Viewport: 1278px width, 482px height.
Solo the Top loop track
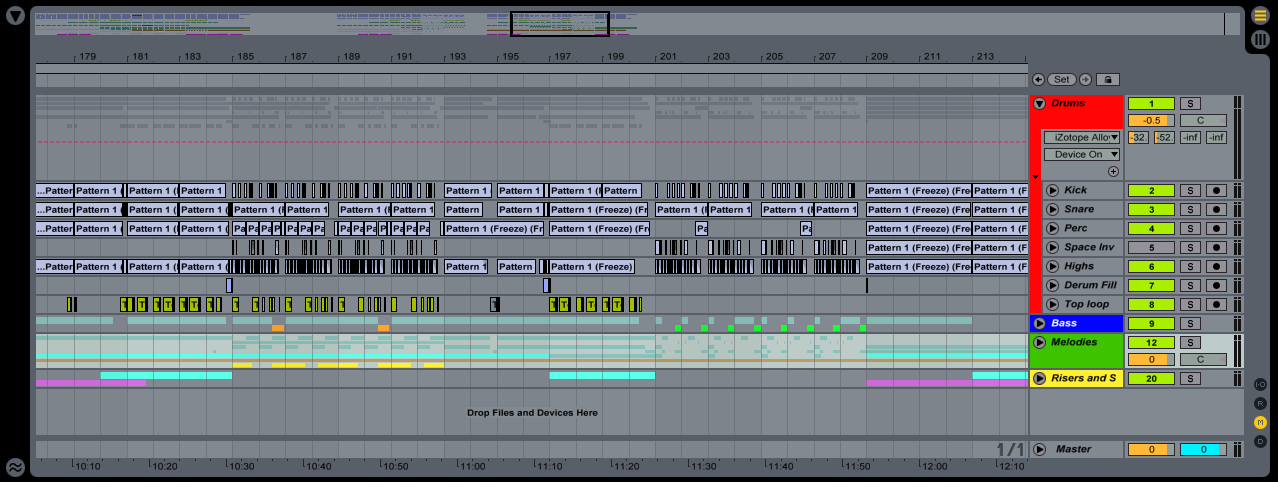coord(1190,304)
